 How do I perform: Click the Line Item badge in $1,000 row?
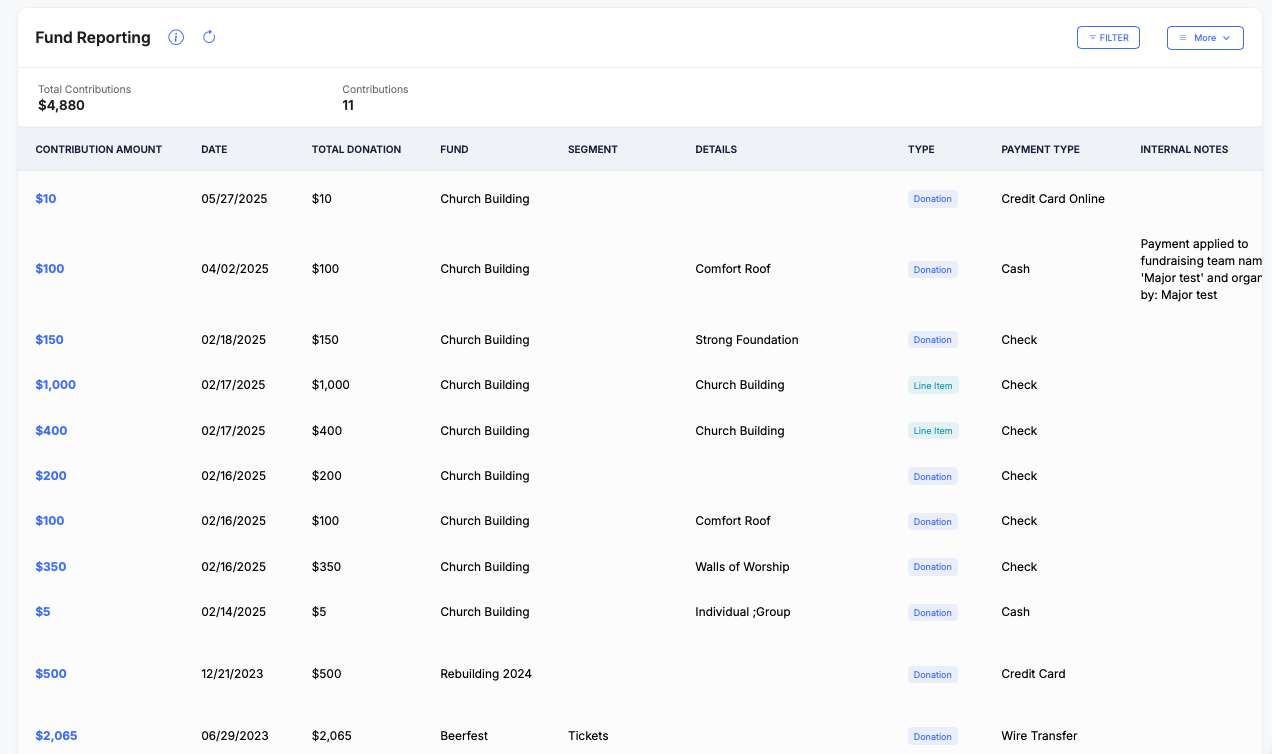pyautogui.click(x=933, y=385)
